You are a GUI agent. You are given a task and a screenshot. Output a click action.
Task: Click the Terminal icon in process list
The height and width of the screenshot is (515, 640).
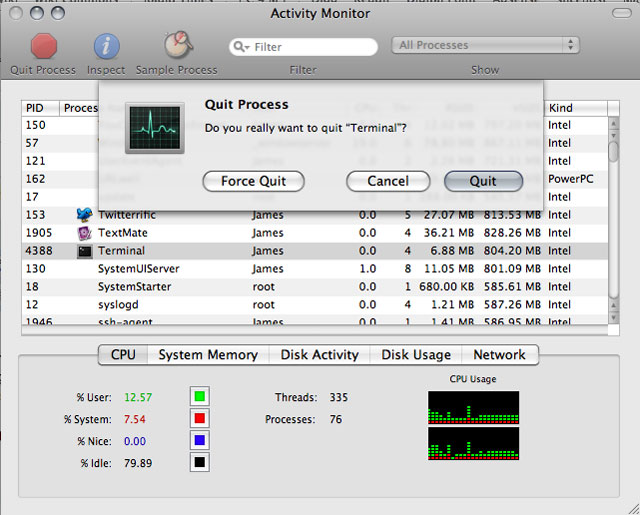(85, 251)
